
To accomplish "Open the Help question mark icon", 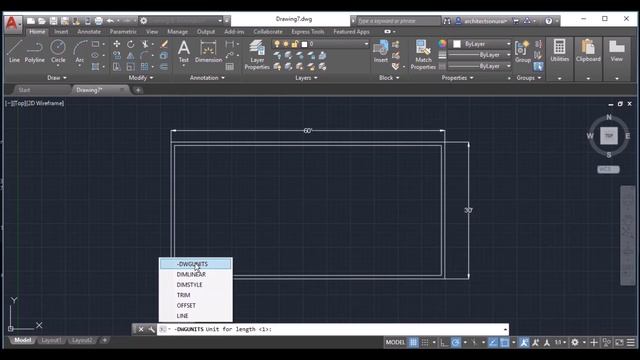I will [x=549, y=21].
